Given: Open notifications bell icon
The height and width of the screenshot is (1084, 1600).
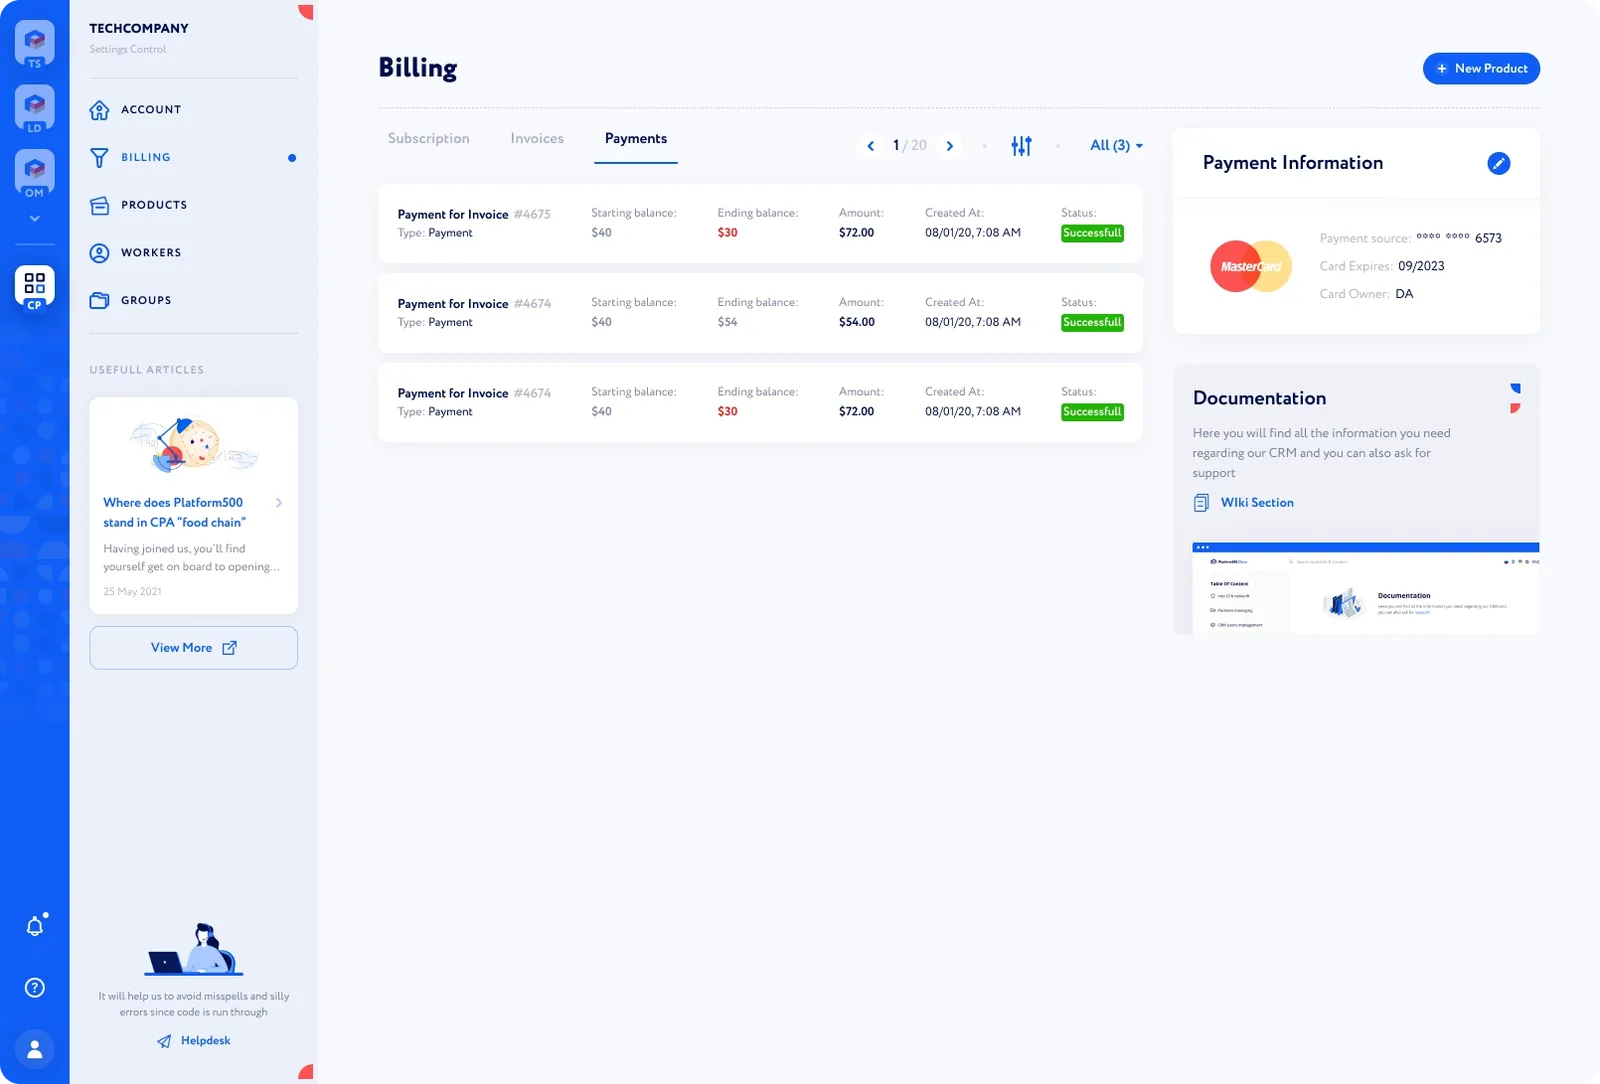Looking at the screenshot, I should click(x=35, y=926).
